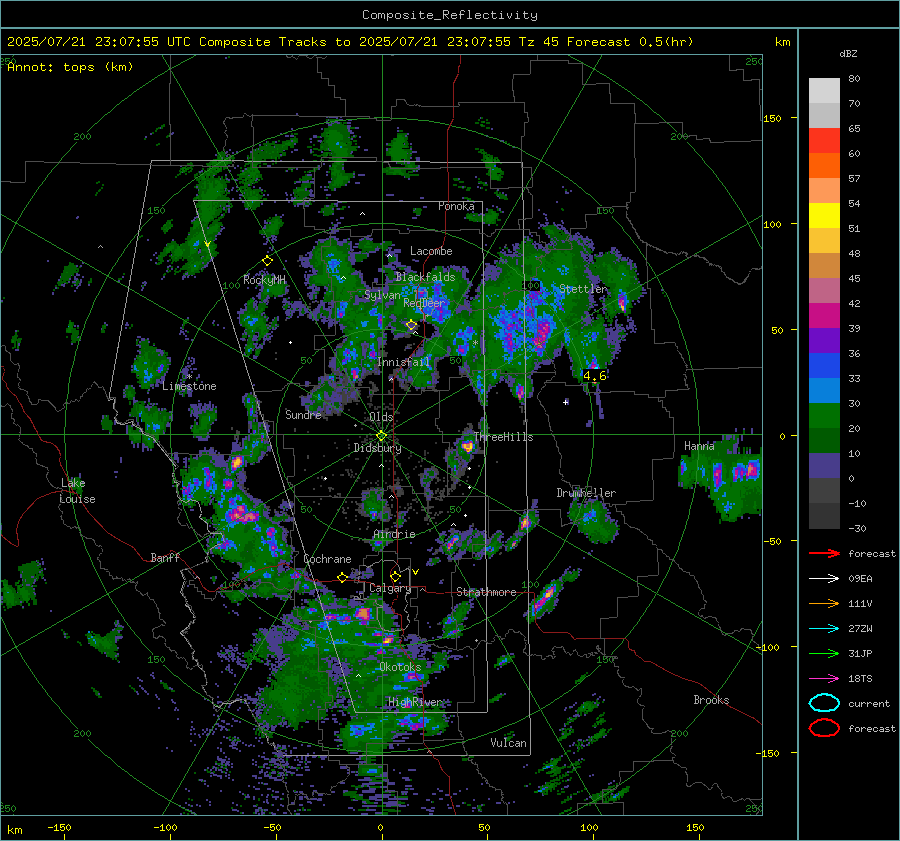Viewport: 900px width, 841px height.
Task: Click the ThreeHills city label
Action: click(x=503, y=437)
